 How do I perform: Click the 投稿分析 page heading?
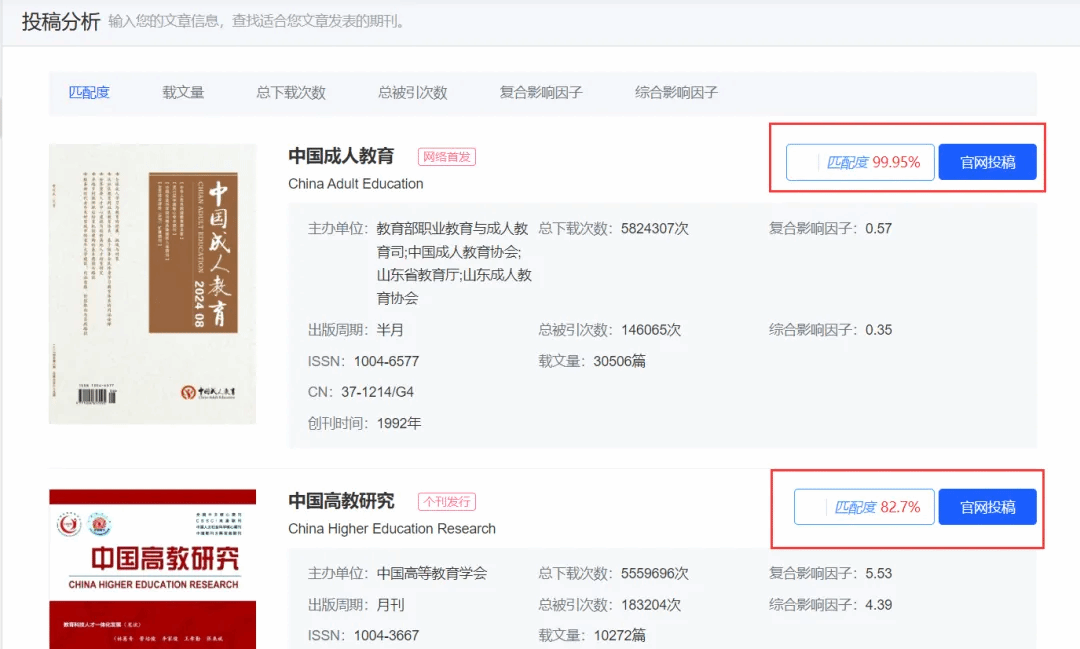(61, 21)
